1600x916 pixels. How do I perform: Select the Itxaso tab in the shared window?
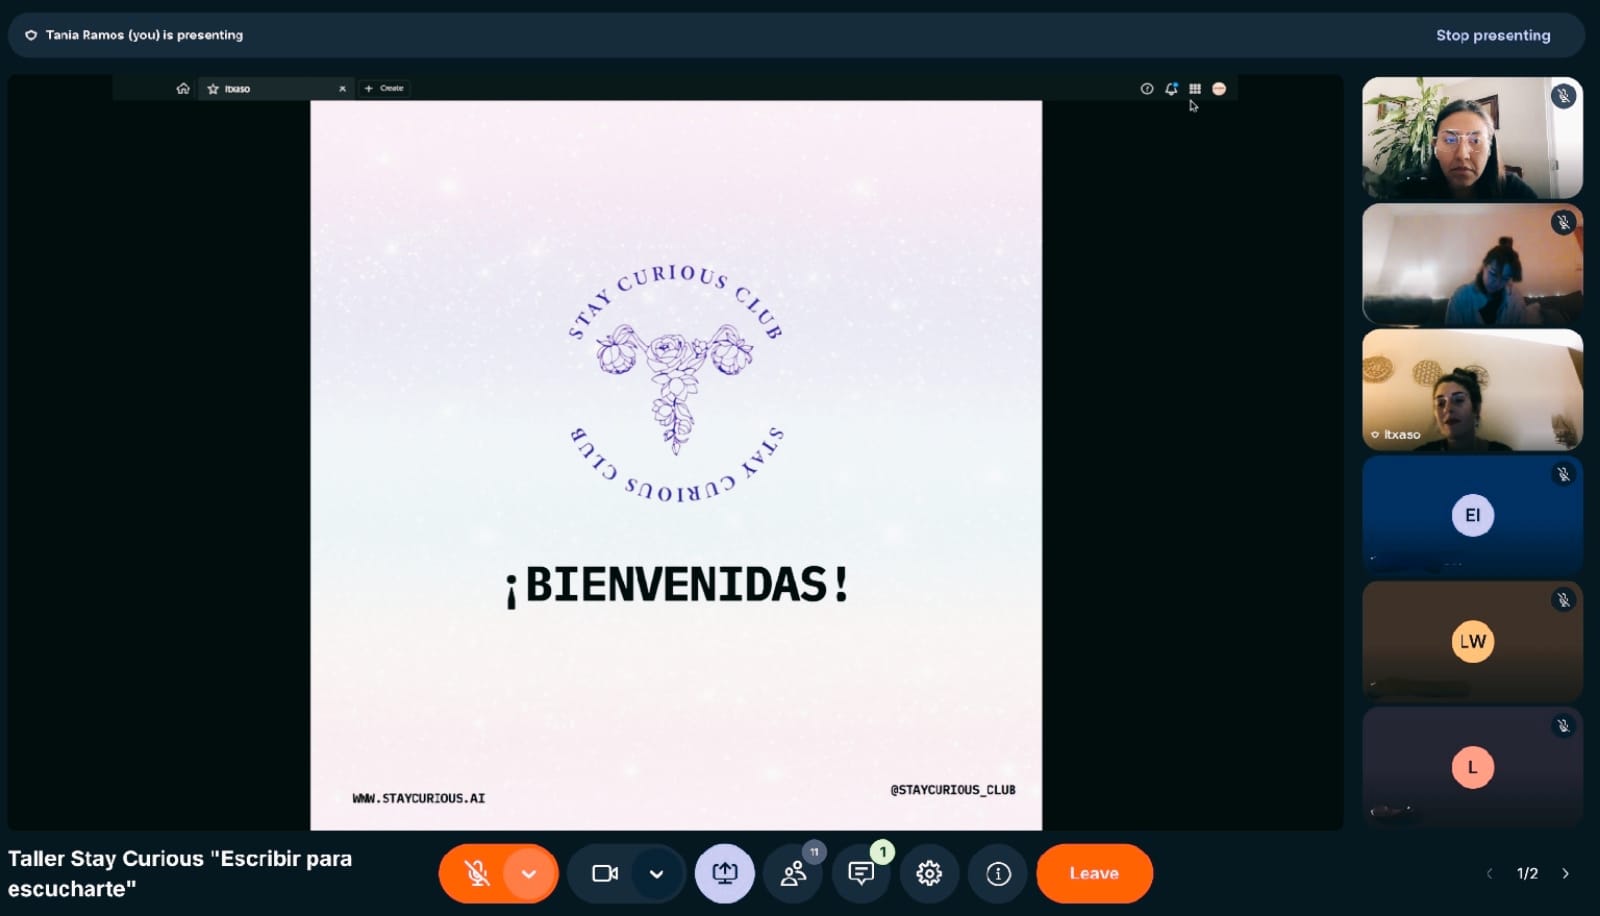276,89
